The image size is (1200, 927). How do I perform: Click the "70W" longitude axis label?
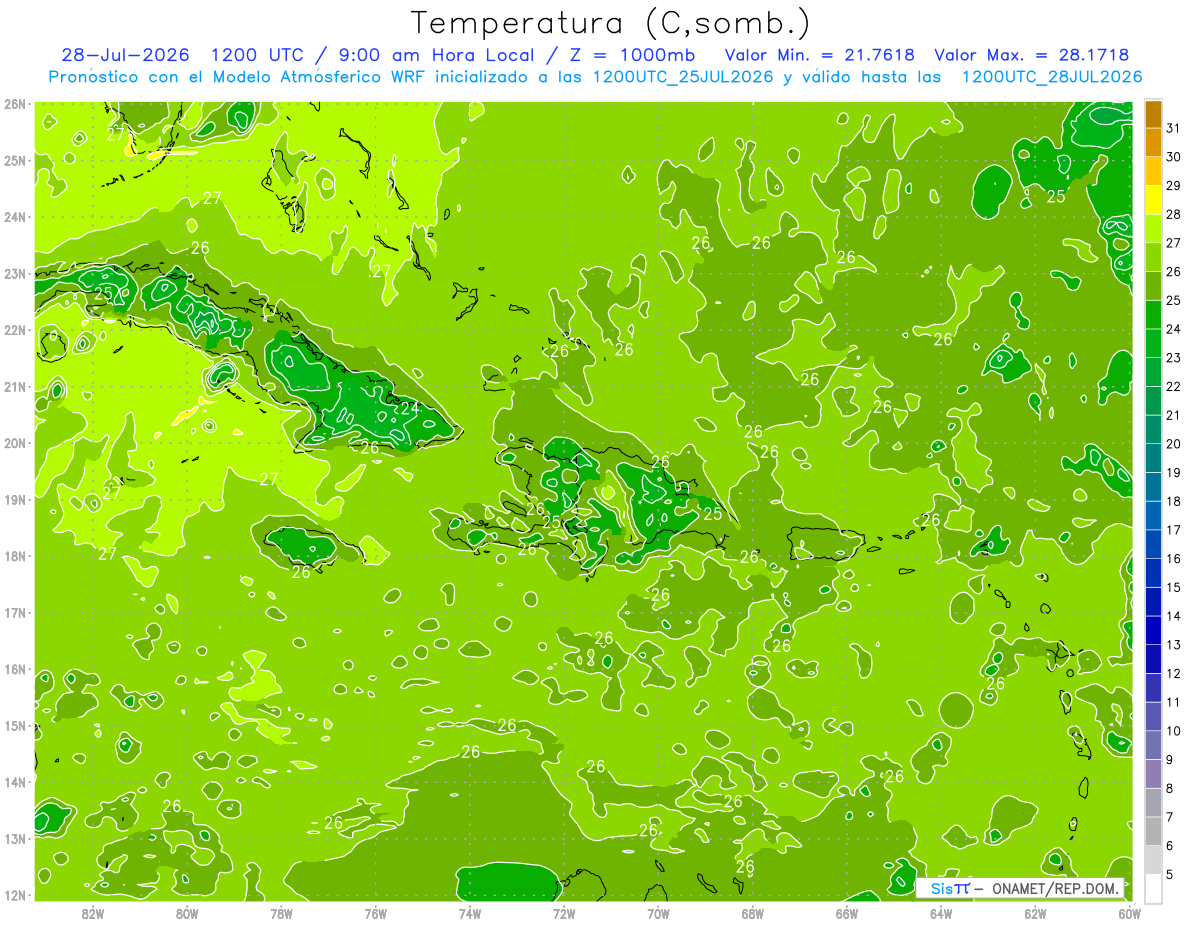click(x=658, y=913)
